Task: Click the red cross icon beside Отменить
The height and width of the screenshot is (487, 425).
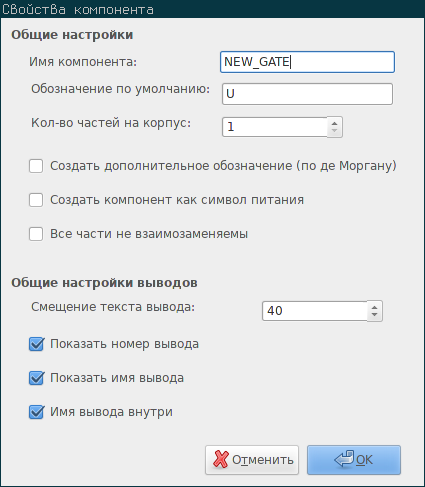Action: coord(221,459)
